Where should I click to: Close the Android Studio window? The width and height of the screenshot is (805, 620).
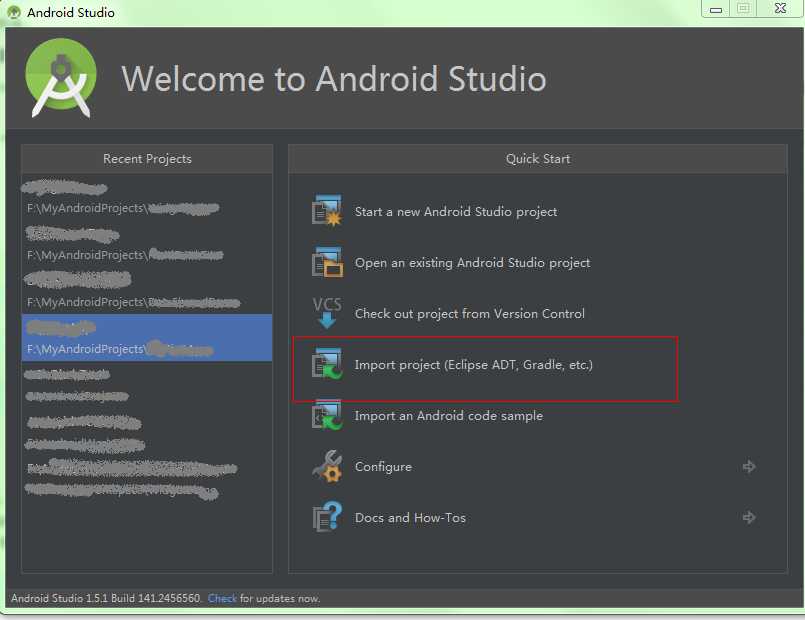click(x=780, y=9)
